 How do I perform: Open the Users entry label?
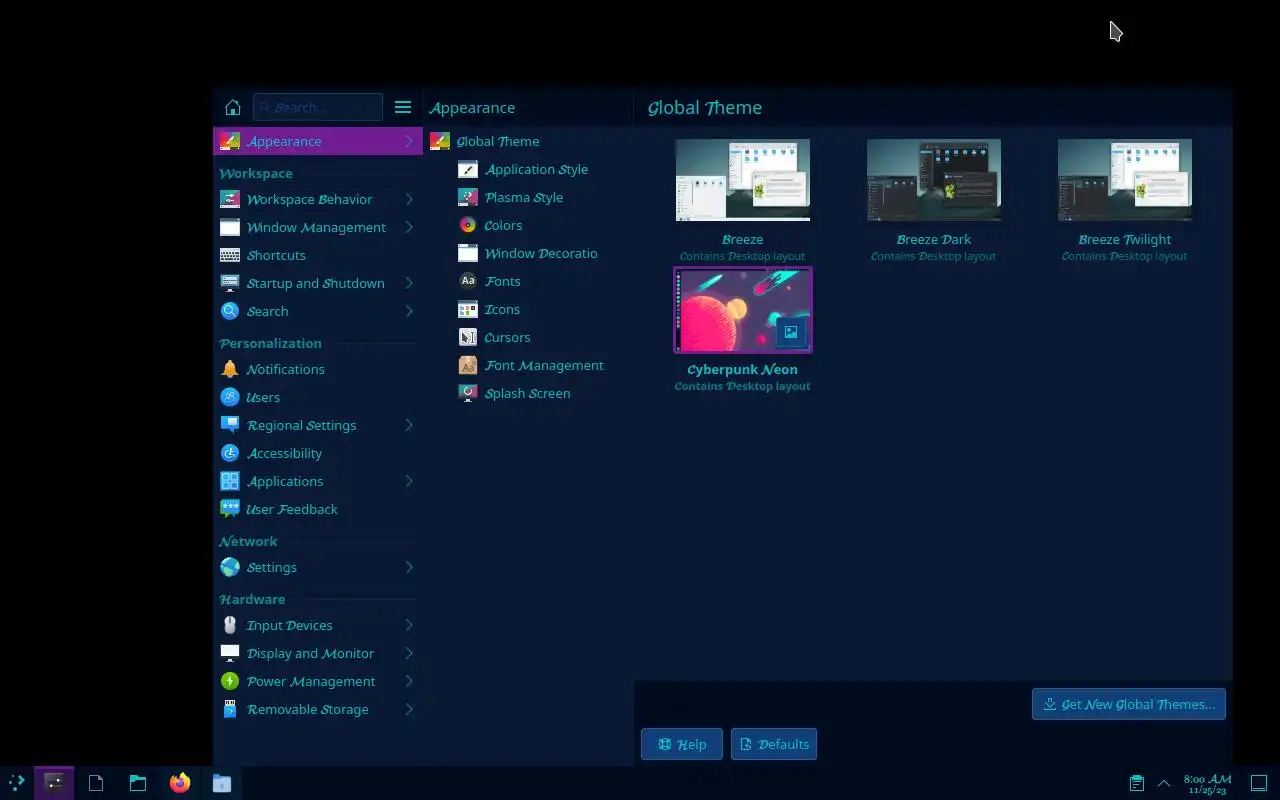(263, 397)
